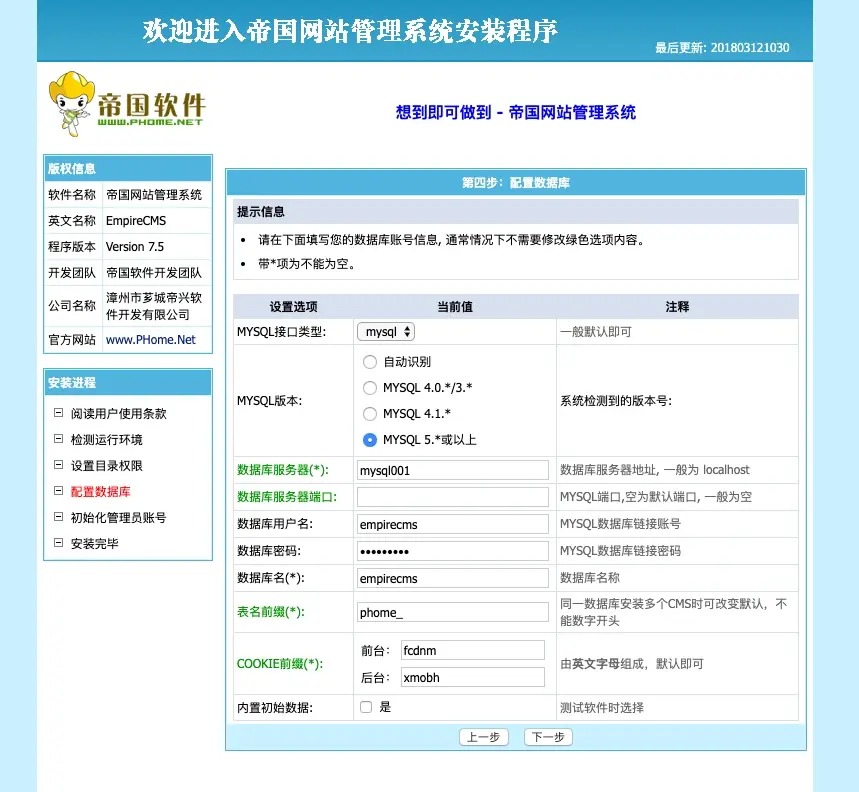859x792 pixels.
Task: Click the 是 label beside the checkbox
Action: (x=385, y=707)
